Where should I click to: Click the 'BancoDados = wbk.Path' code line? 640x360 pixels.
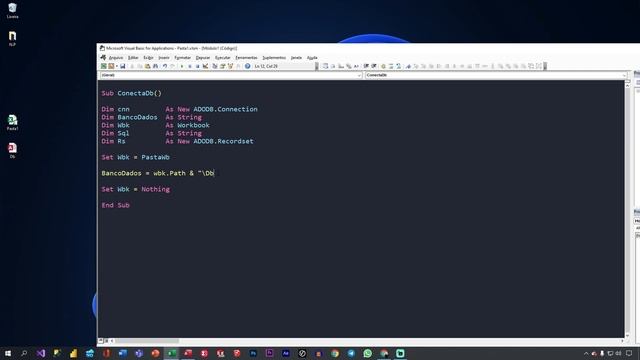[x=158, y=173]
